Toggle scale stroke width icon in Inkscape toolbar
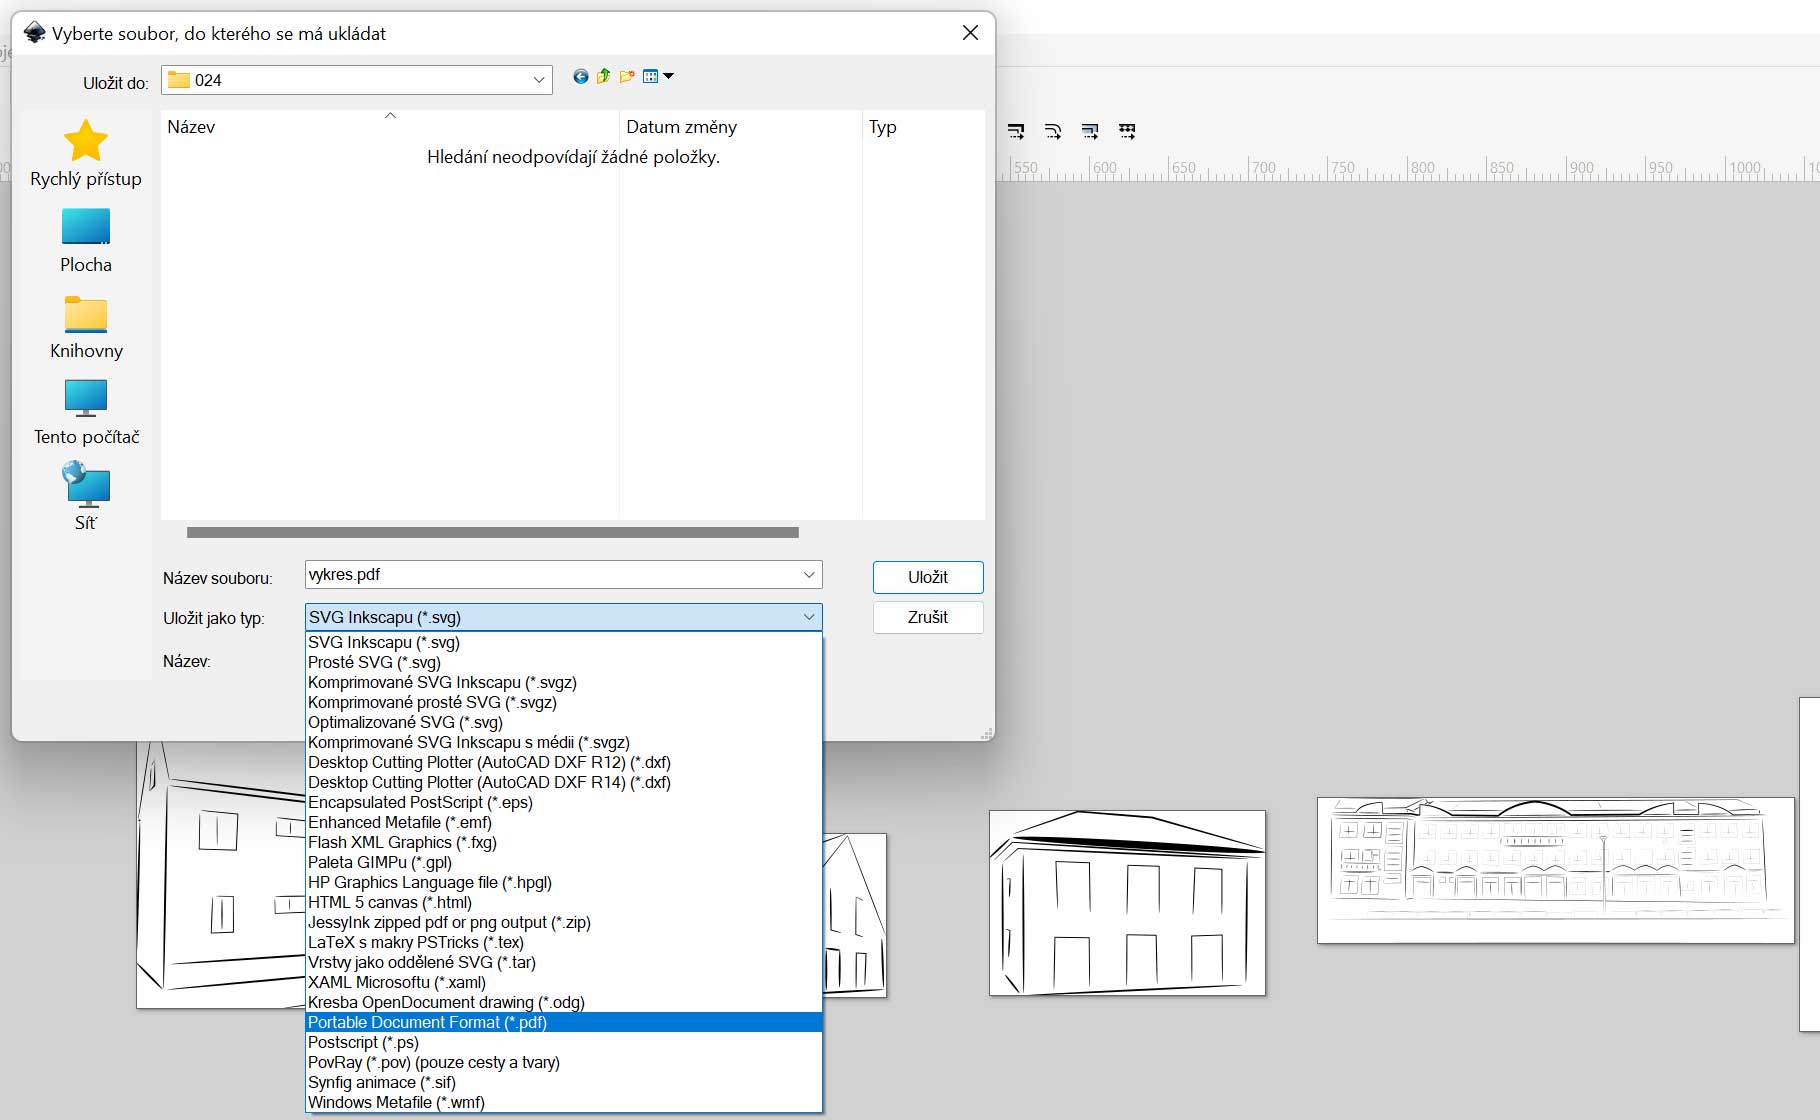1820x1120 pixels. 1016,131
